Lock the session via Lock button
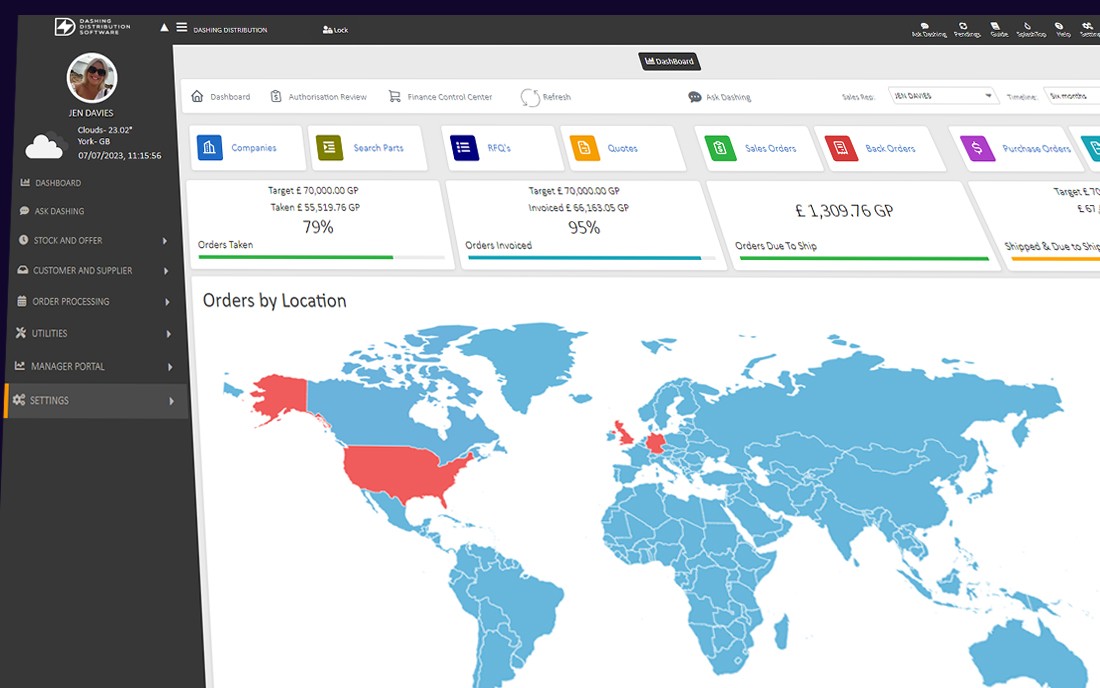Image resolution: width=1100 pixels, height=688 pixels. coord(335,29)
